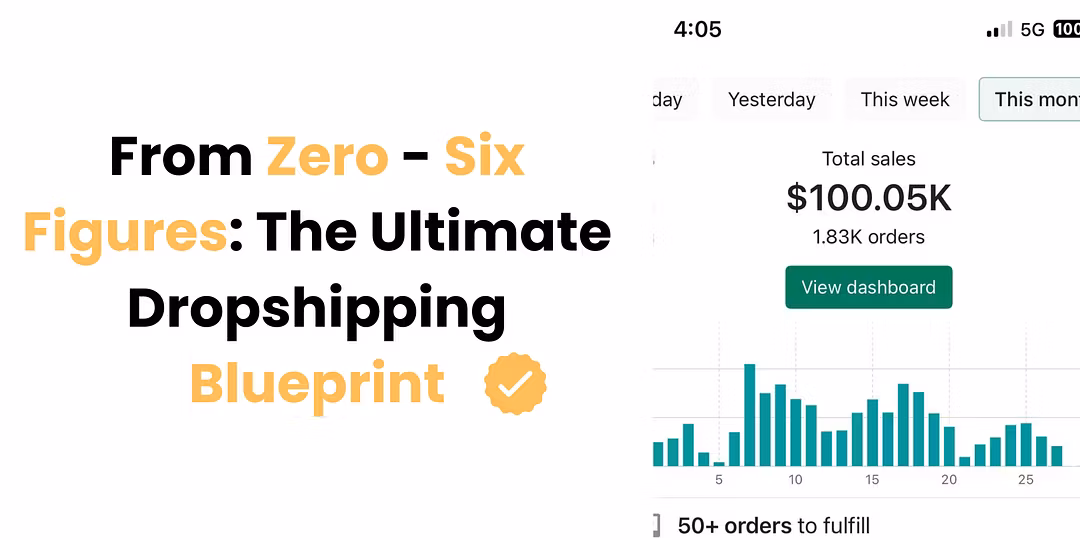Viewport: 1080px width, 540px height.
Task: Select the This week filter
Action: (x=905, y=100)
